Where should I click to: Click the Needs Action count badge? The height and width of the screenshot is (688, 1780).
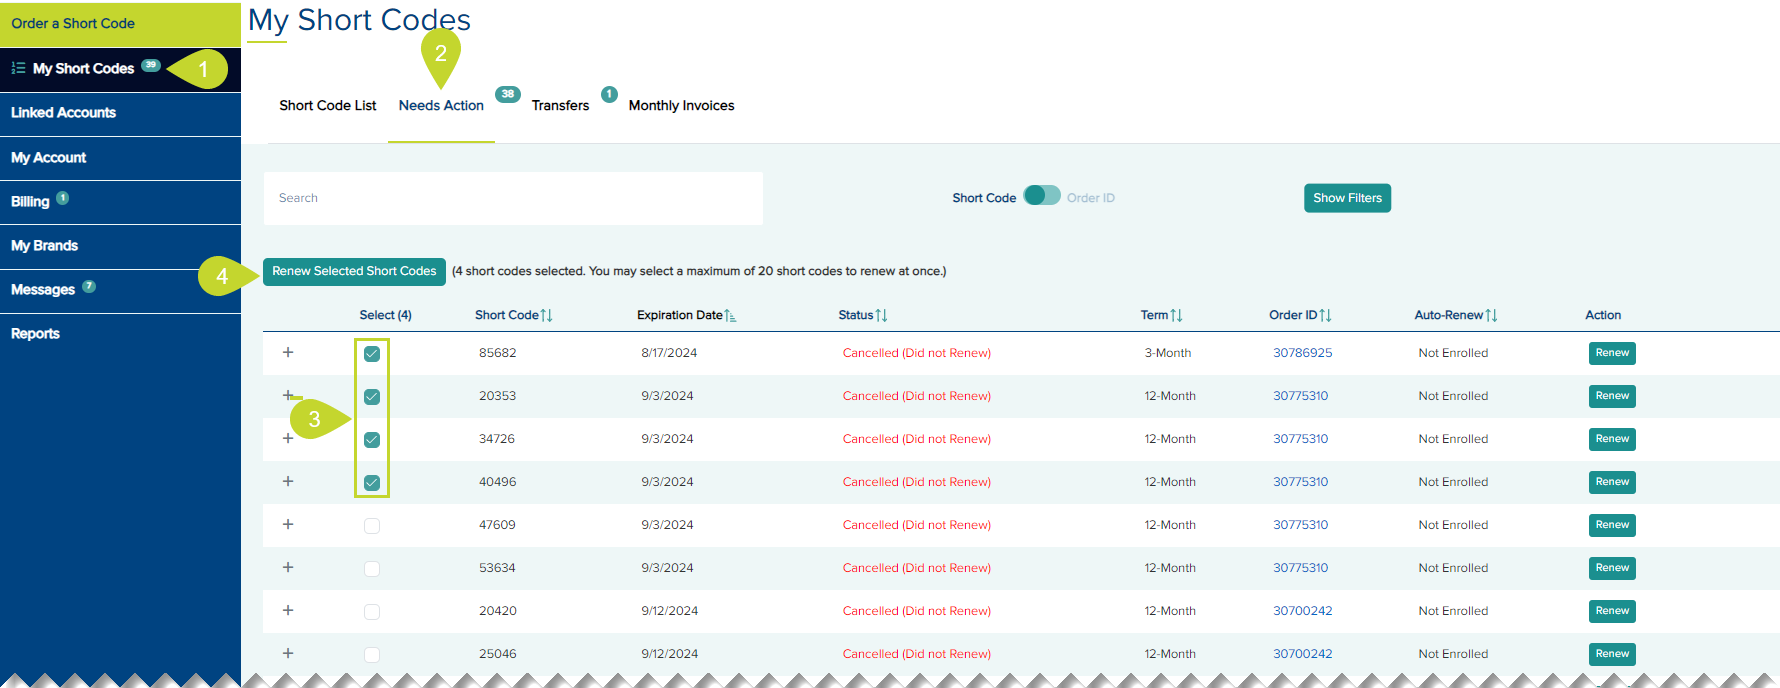(508, 94)
